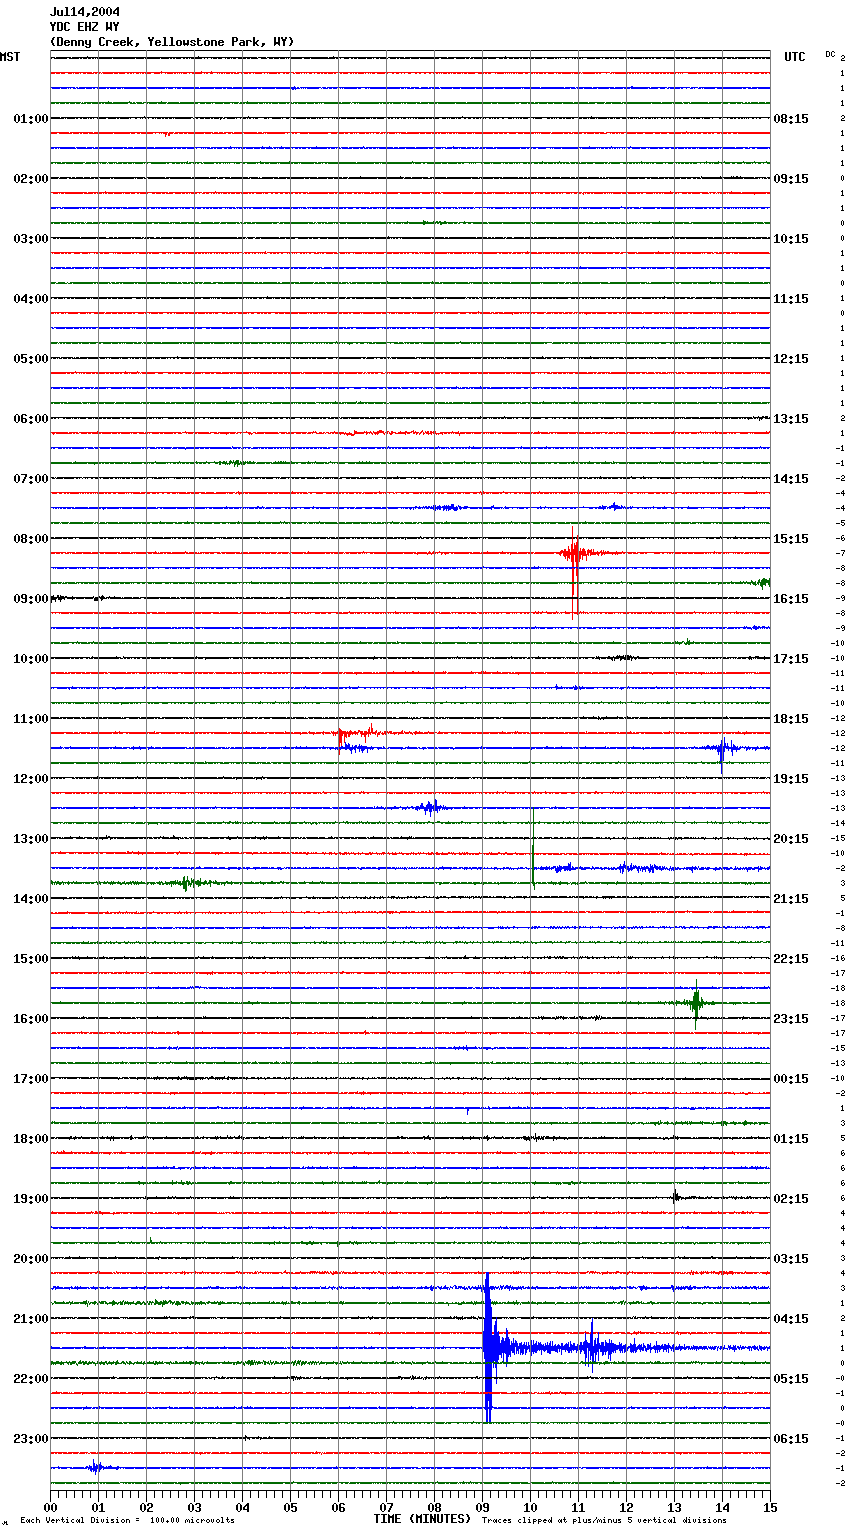Click the MST hour label "15:00"
The image size is (850, 1534).
[x=31, y=959]
